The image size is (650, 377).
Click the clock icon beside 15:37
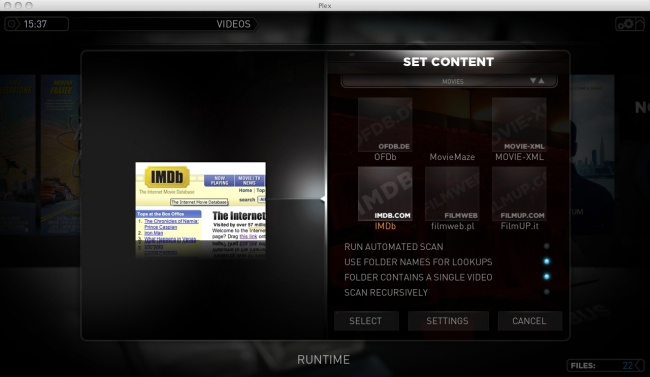click(12, 24)
